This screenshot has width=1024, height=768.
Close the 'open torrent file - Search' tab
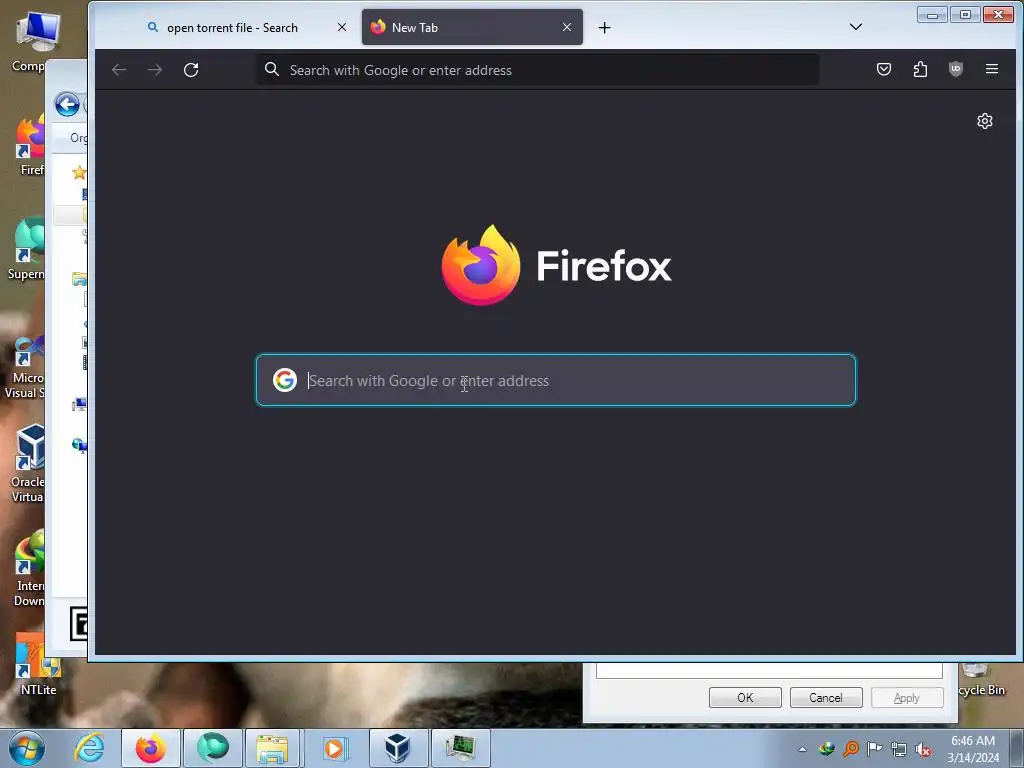(x=342, y=27)
